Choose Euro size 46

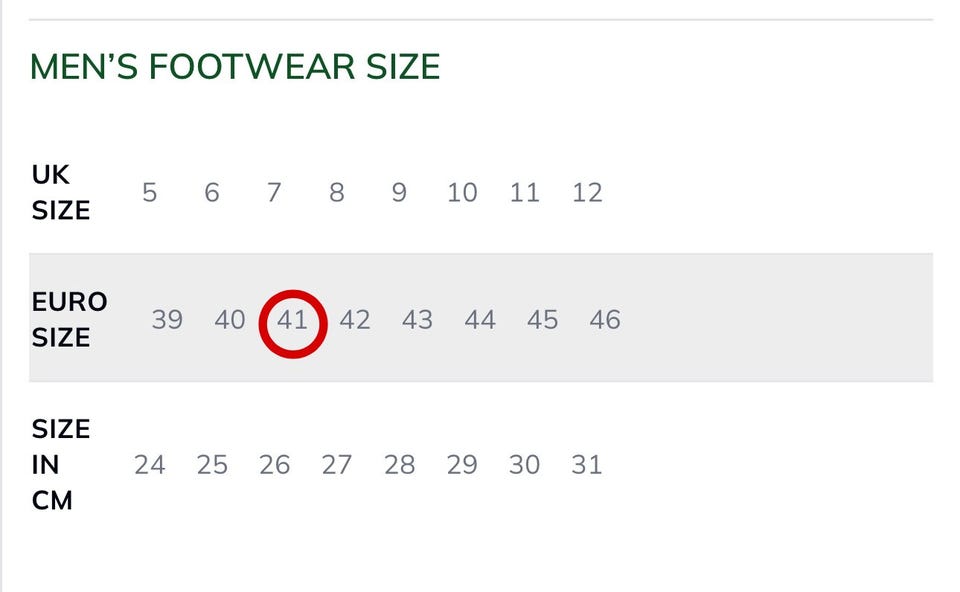(x=605, y=320)
